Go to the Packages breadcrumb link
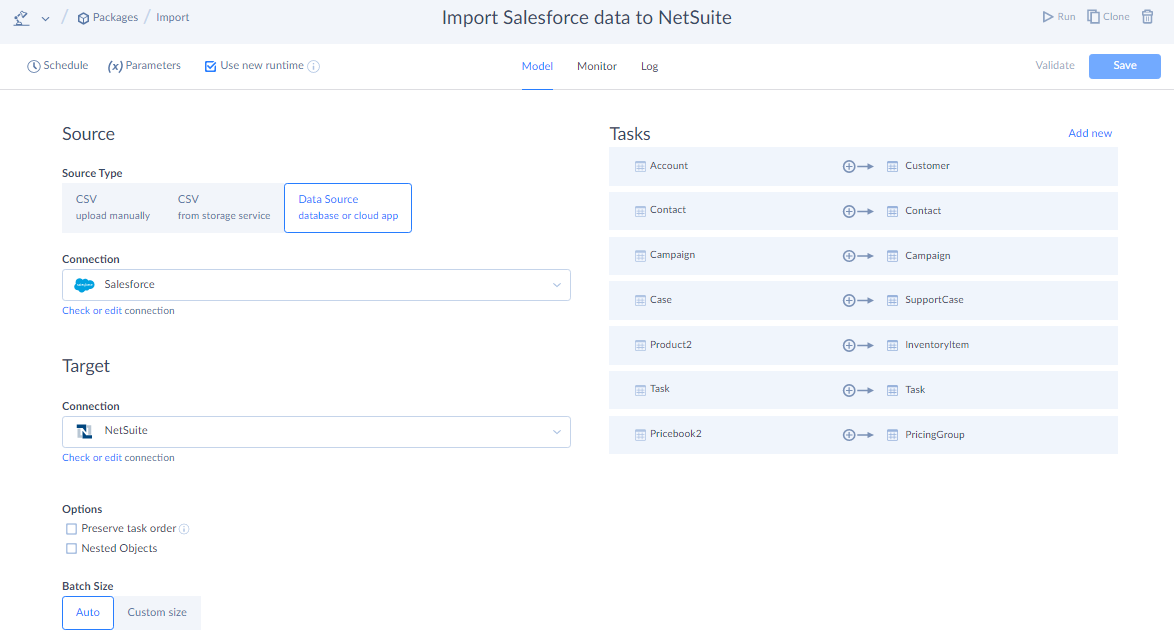The image size is (1174, 643). (x=115, y=17)
